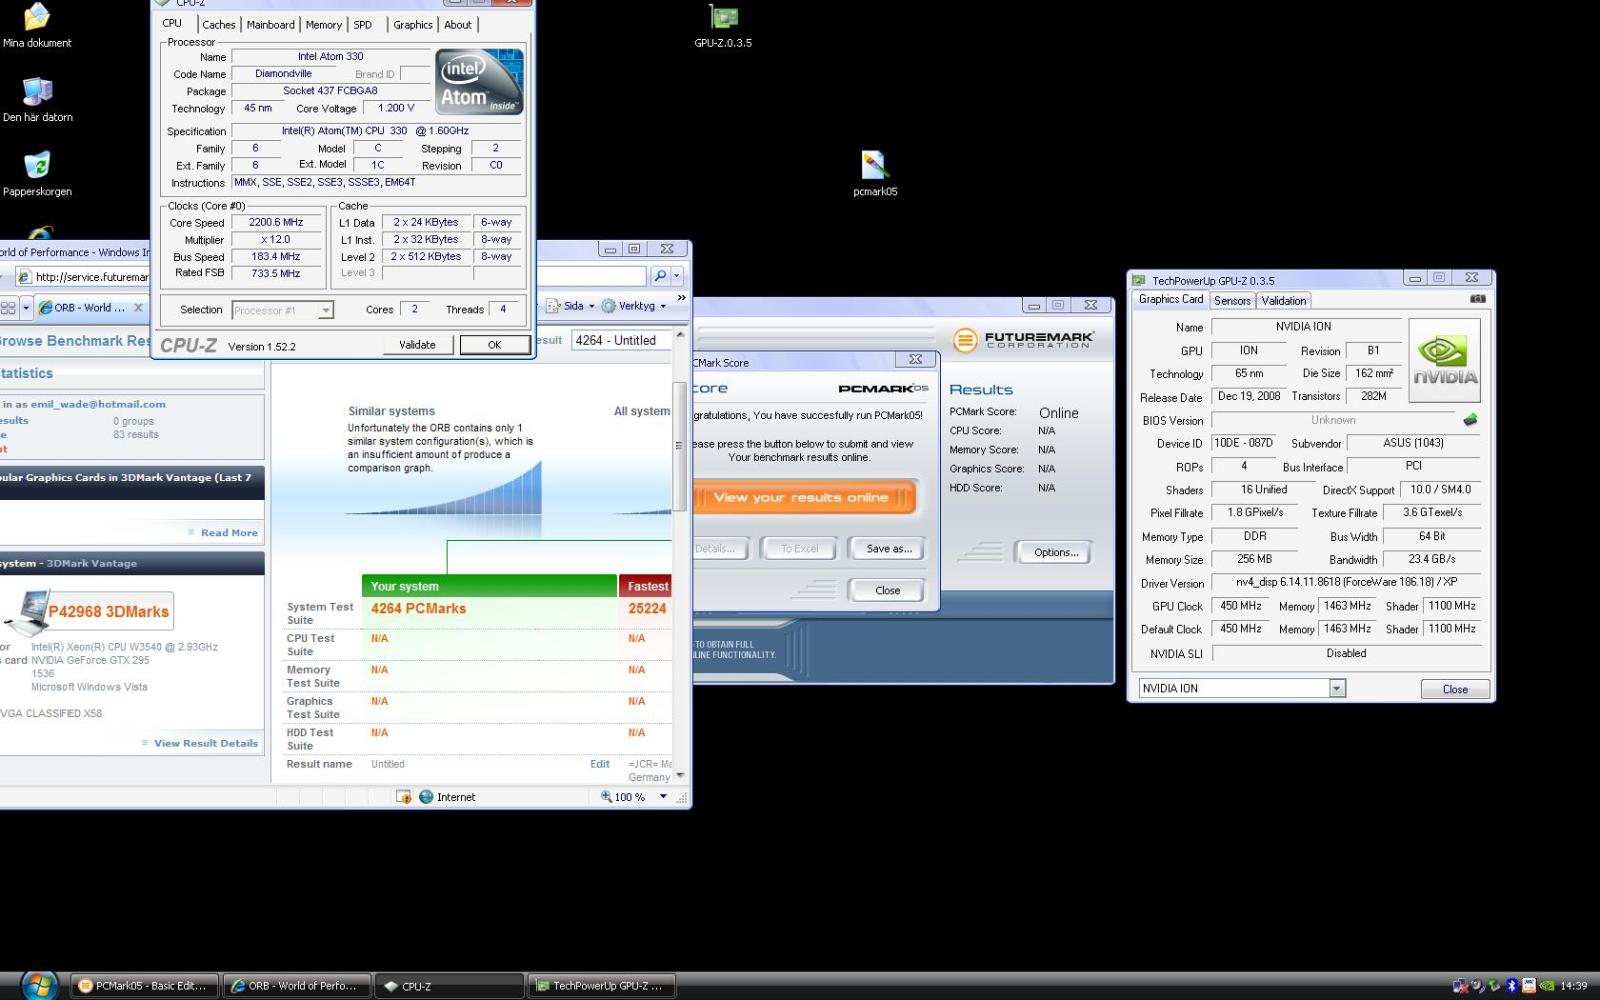1600x1000 pixels.
Task: Click the GPU-Z screenshot camera icon
Action: (x=1477, y=299)
